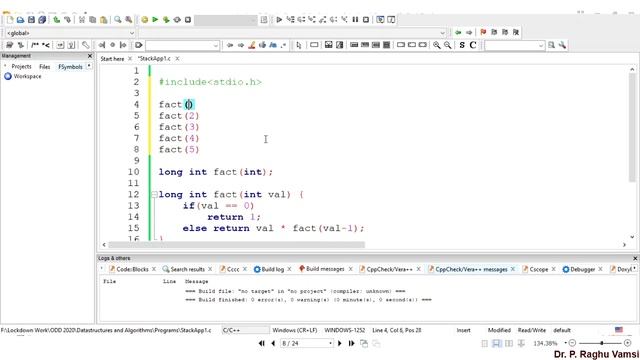Click the Save all files icon

(42, 20)
